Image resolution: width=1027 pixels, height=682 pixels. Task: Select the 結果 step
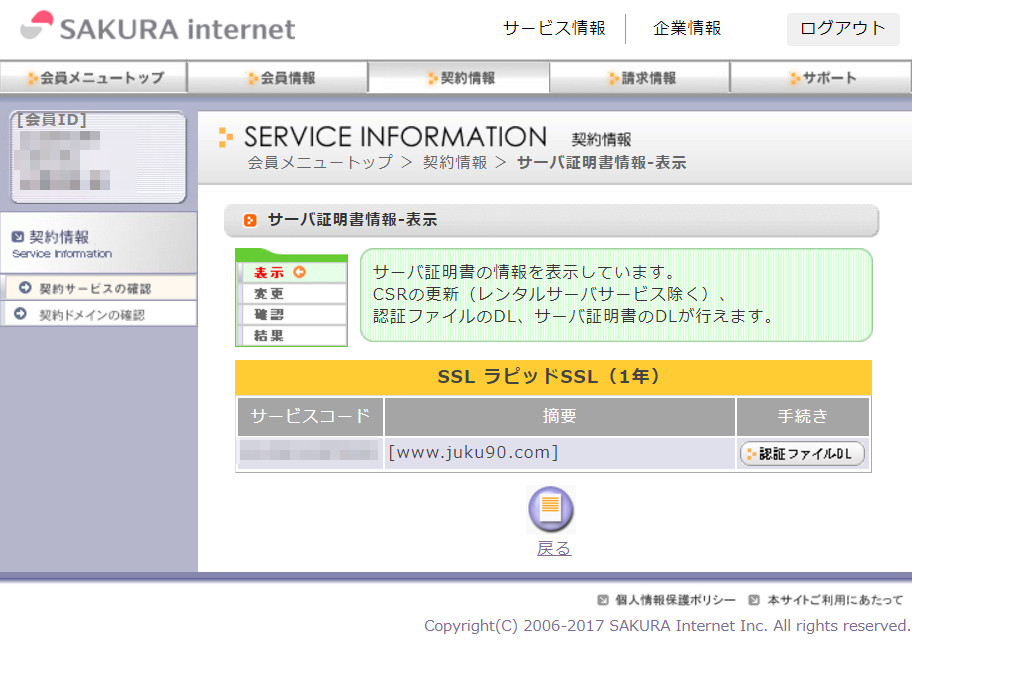(x=293, y=335)
